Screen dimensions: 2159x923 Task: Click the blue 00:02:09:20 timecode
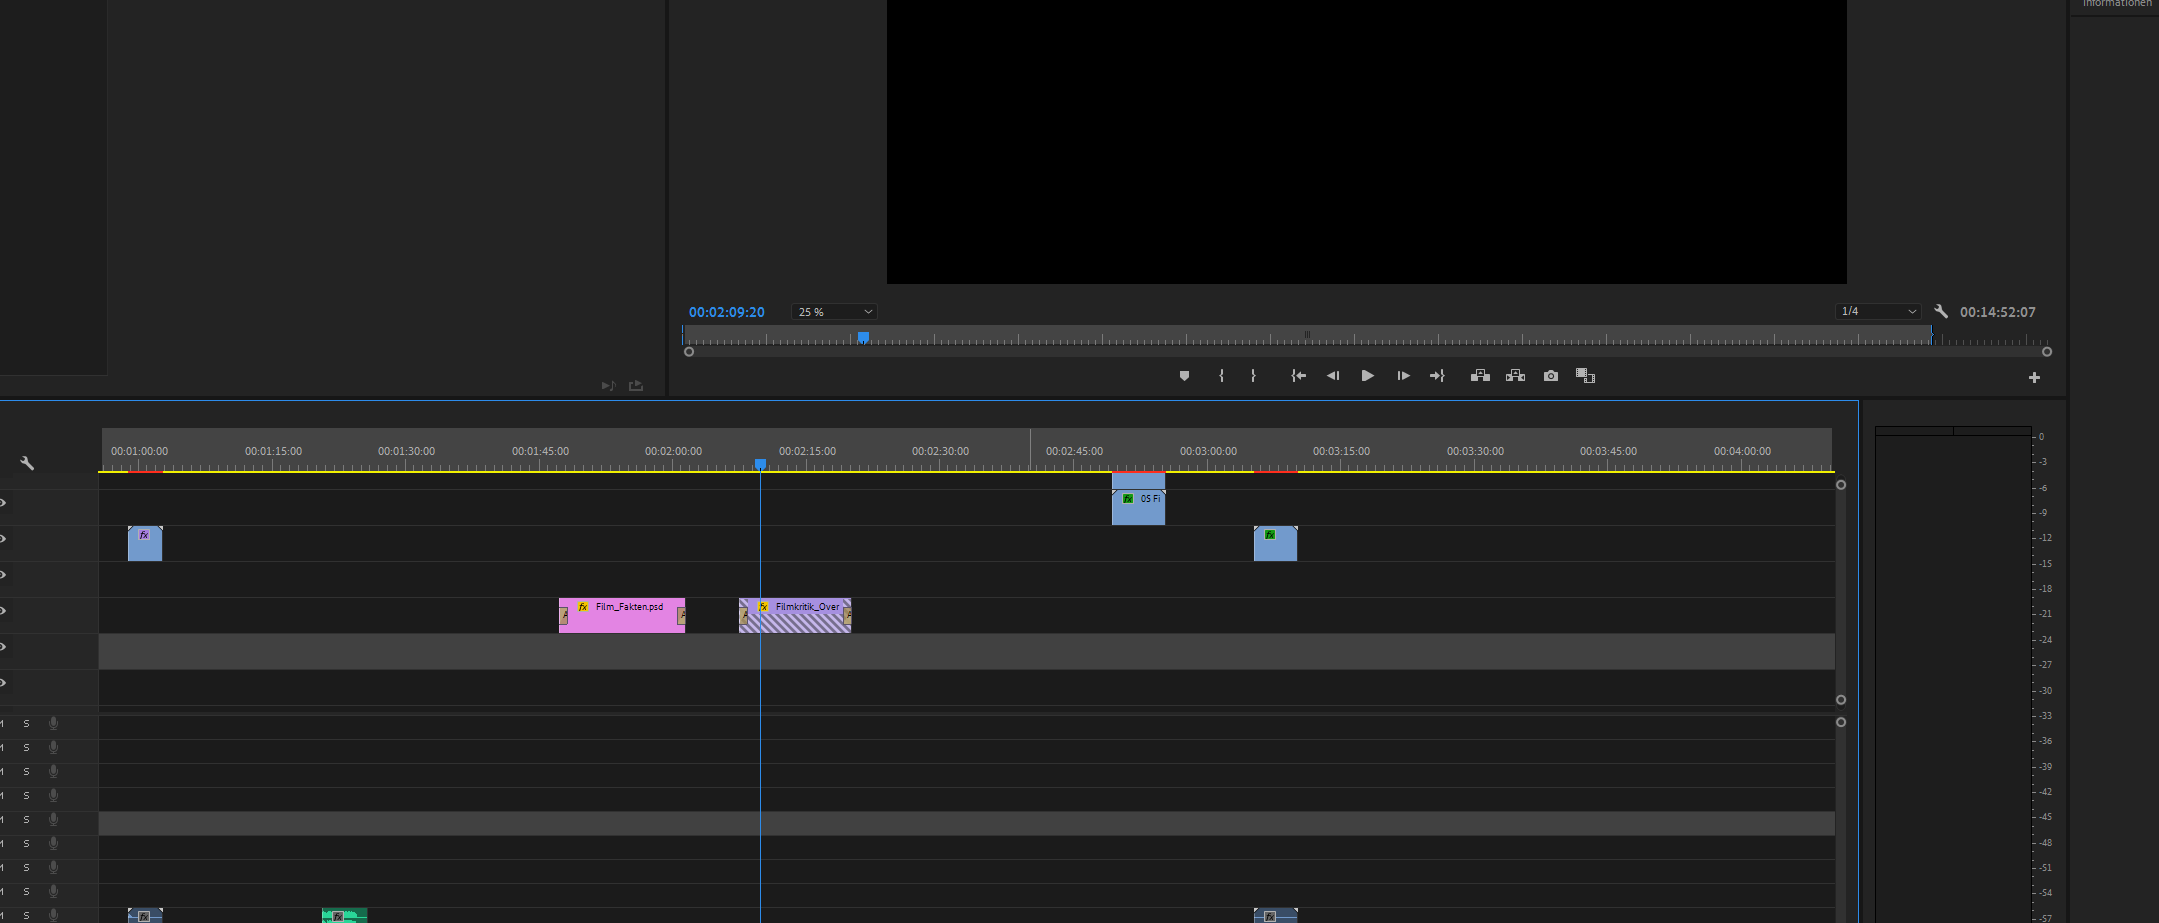tap(726, 312)
